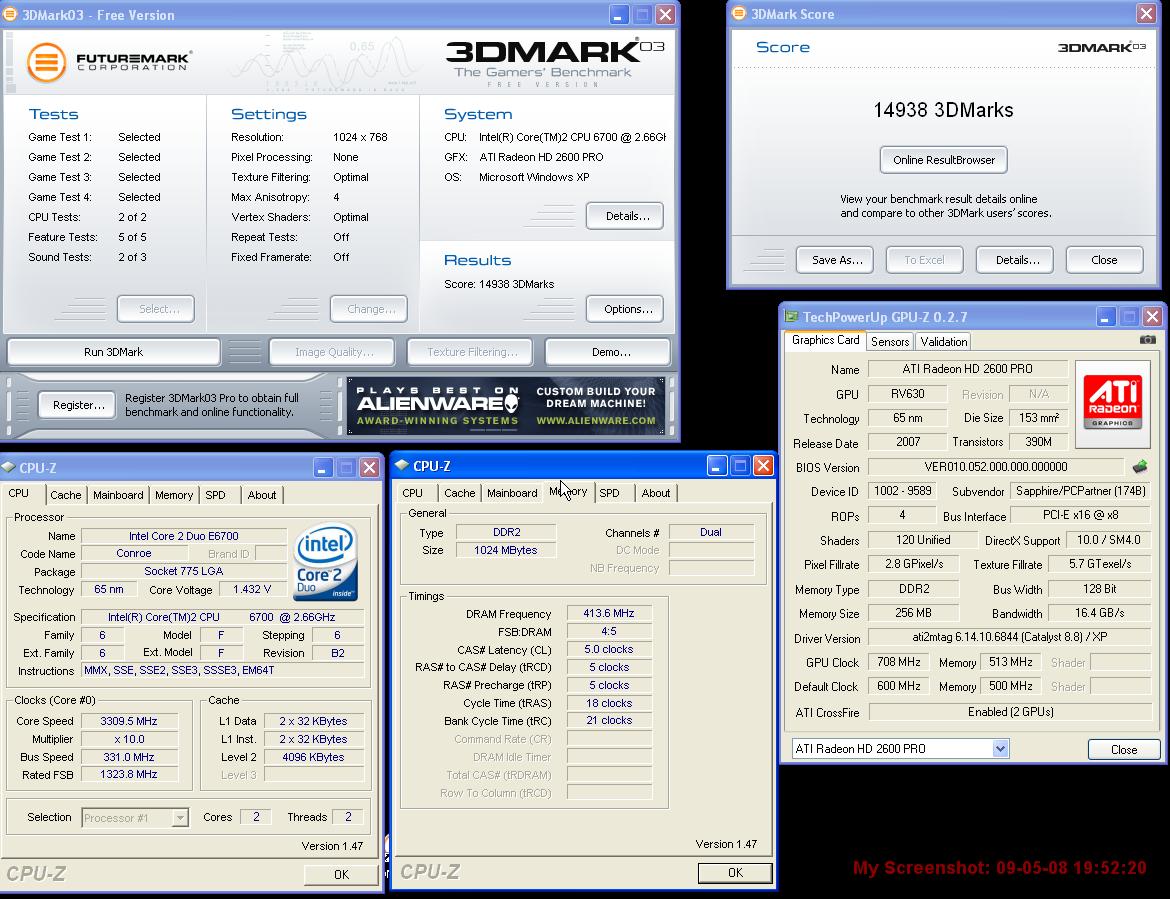Click the DRAM Frequency 413.6 MHz value
Viewport: 1170px width, 899px height.
pos(609,613)
